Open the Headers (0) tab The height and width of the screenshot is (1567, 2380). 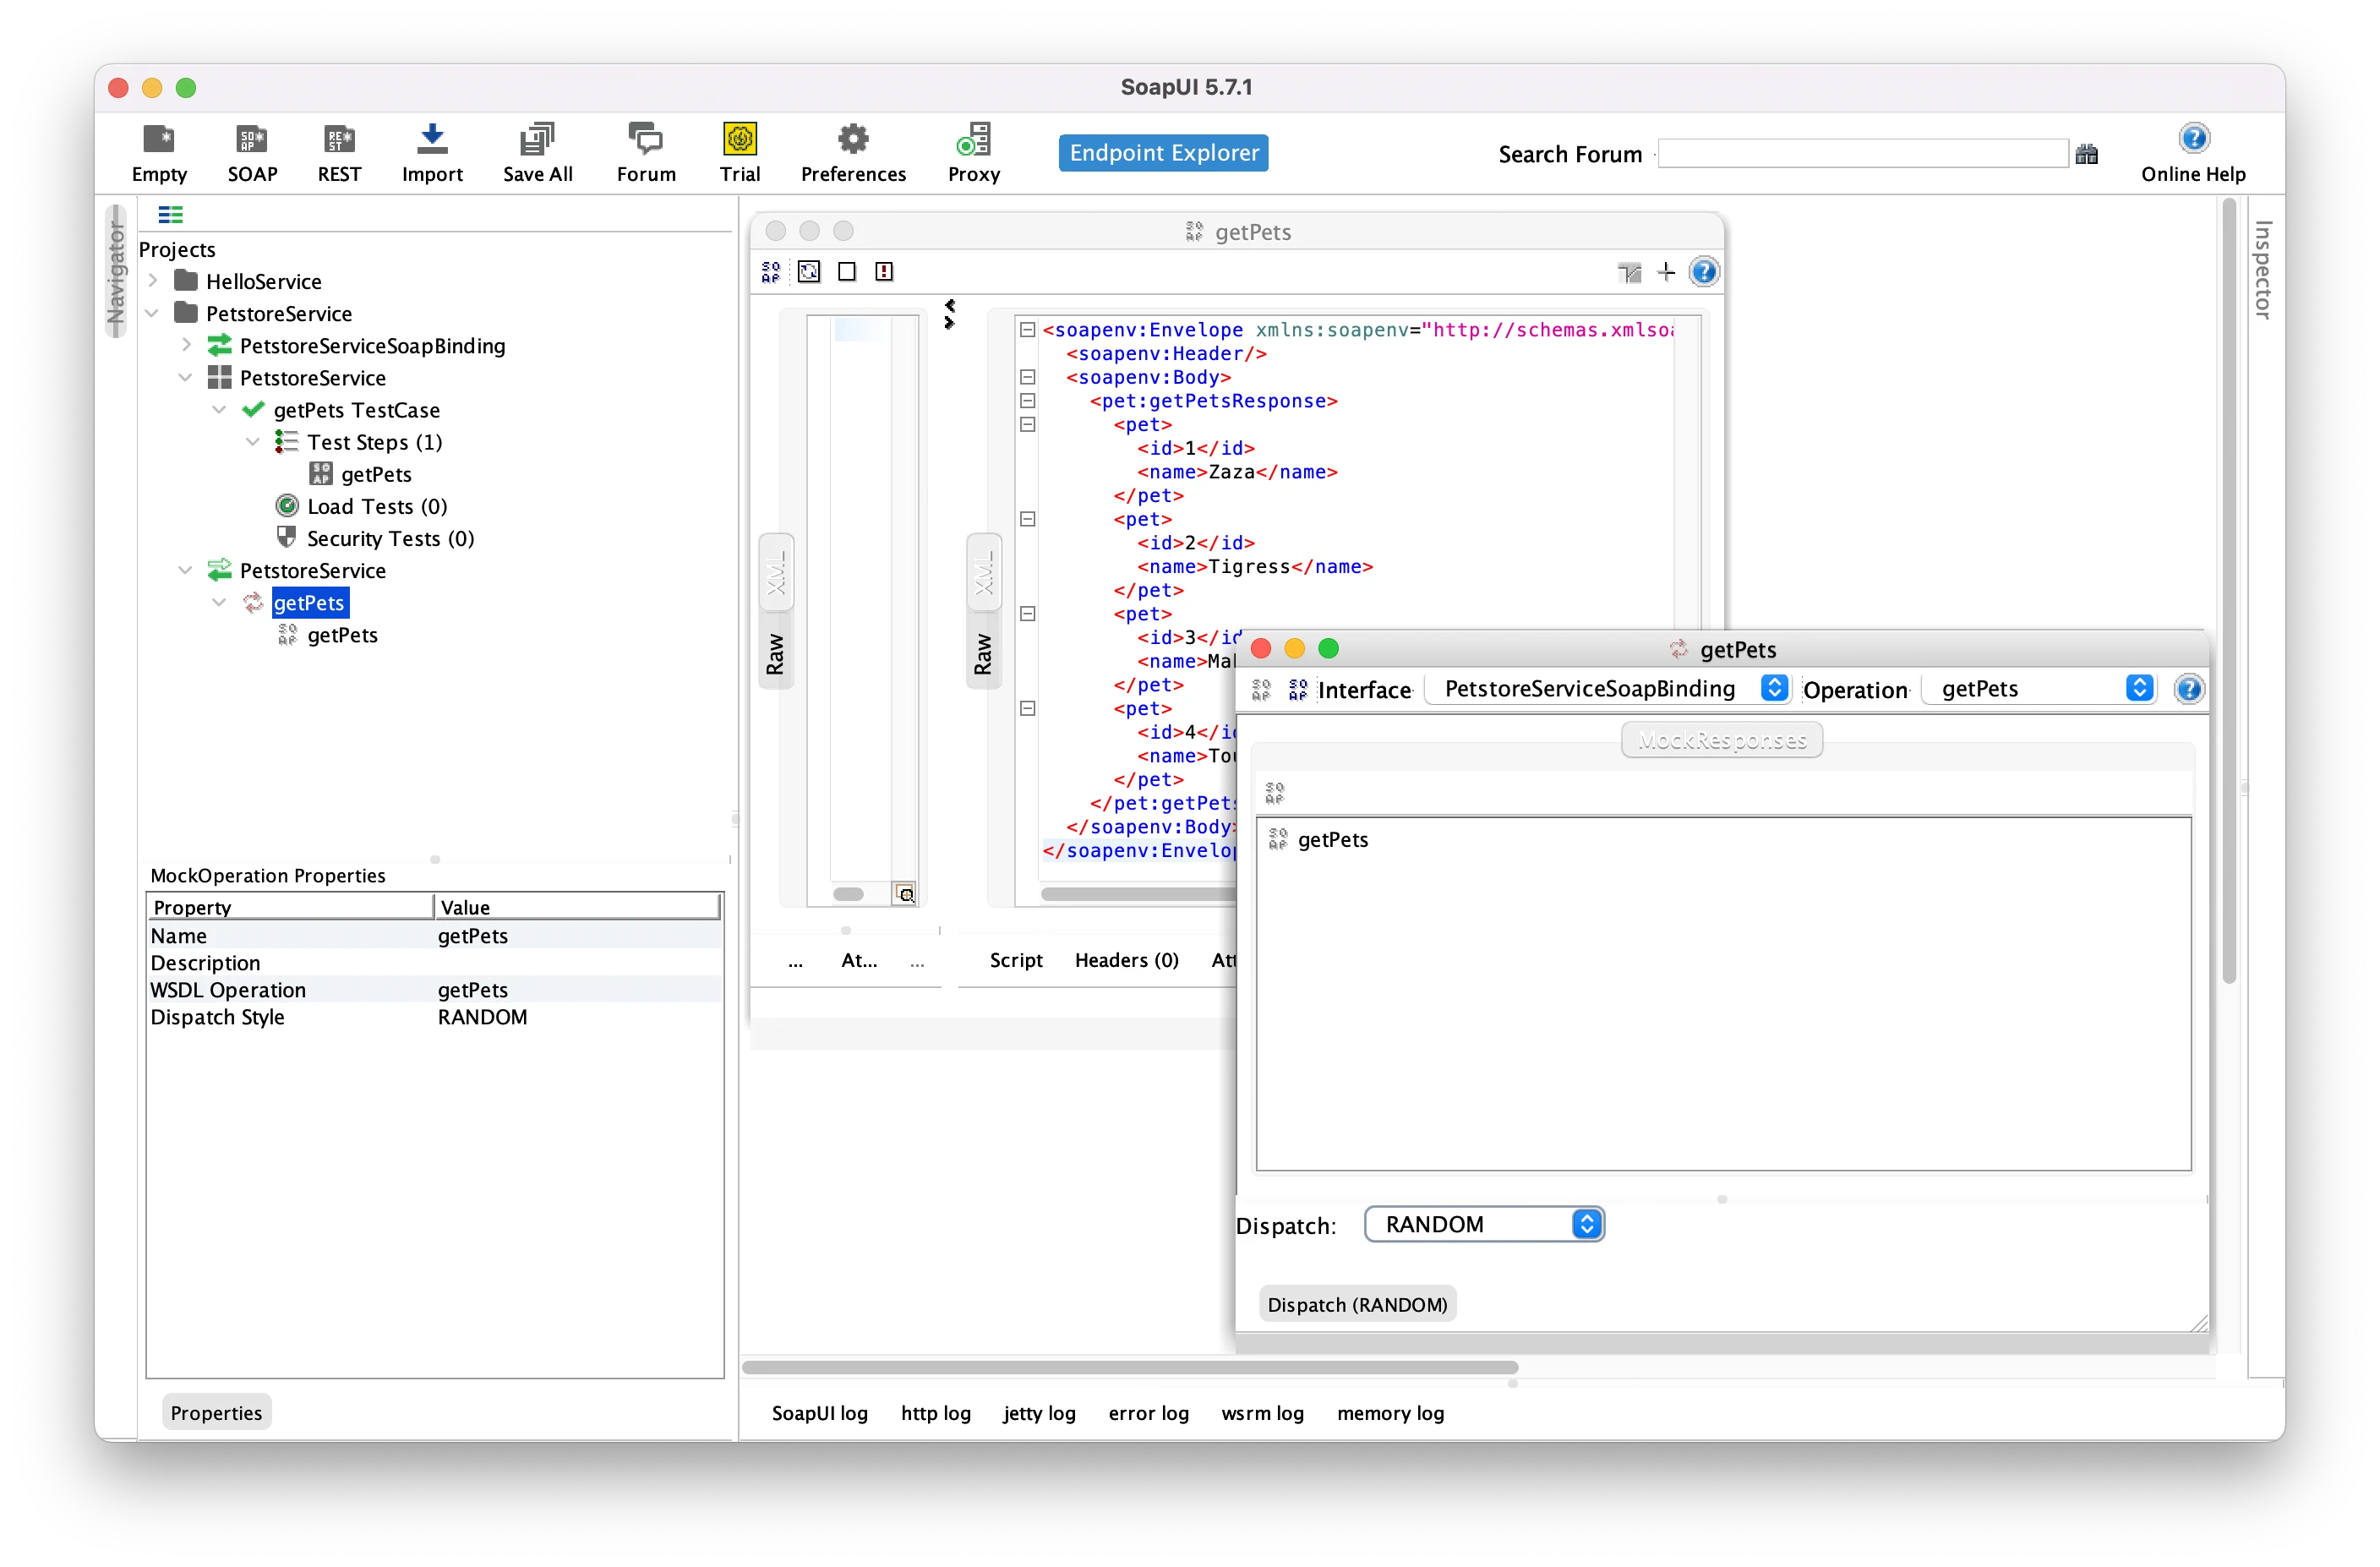1126,960
